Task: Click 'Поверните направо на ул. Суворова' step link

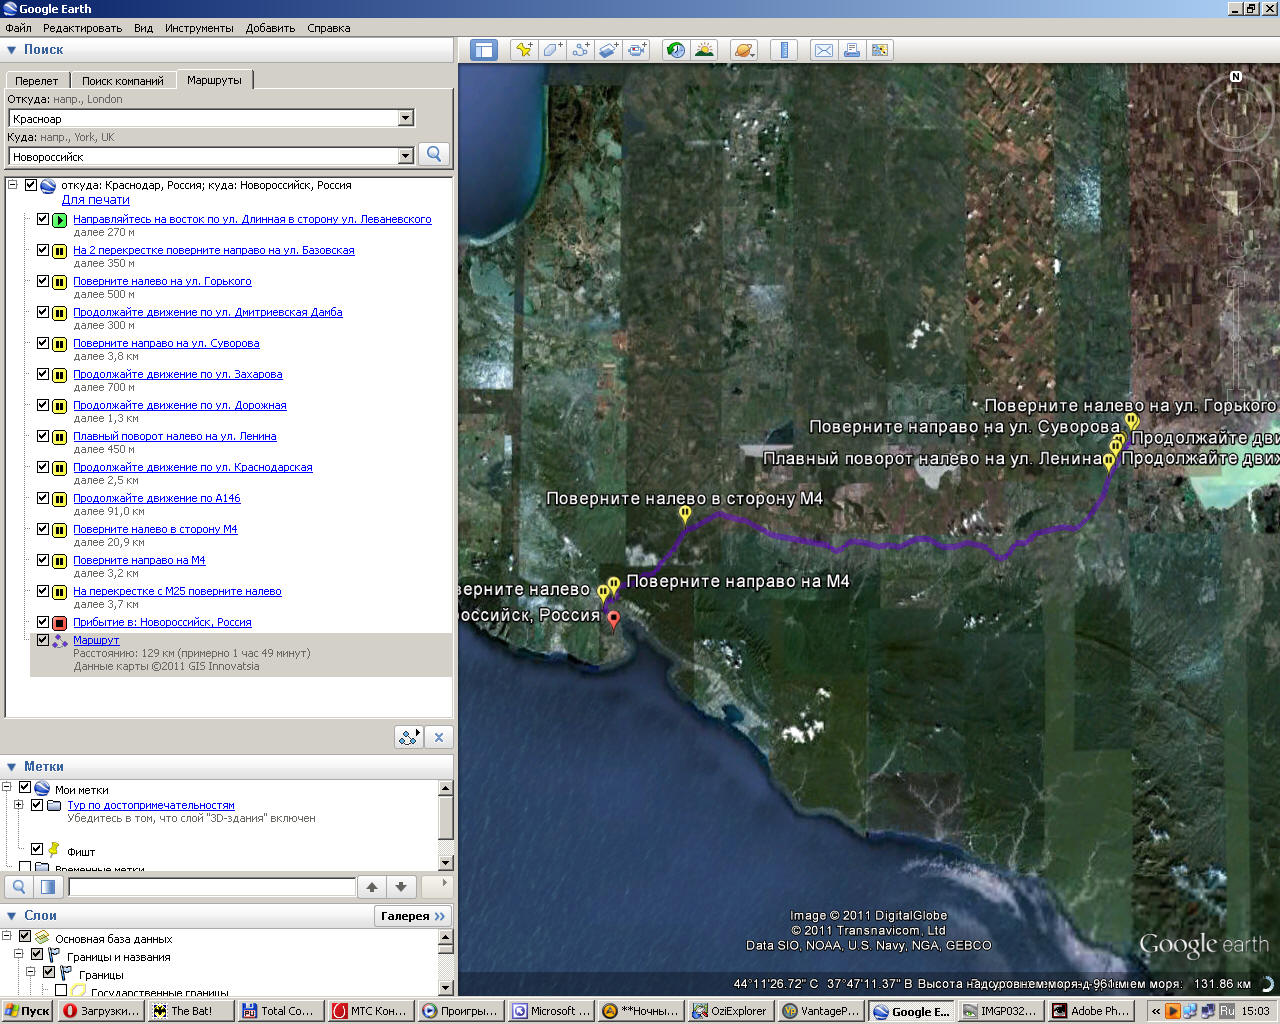Action: pyautogui.click(x=166, y=343)
